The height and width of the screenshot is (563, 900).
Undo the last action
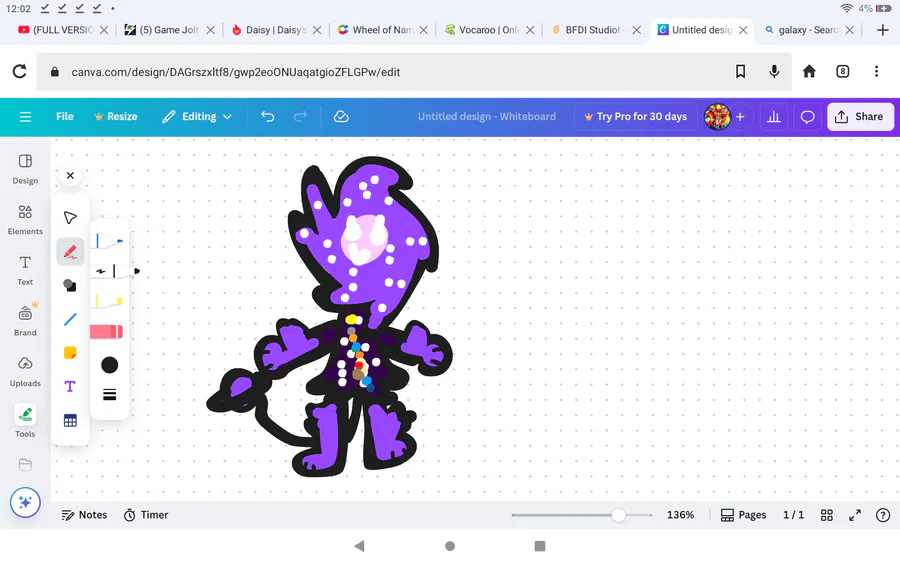tap(267, 117)
